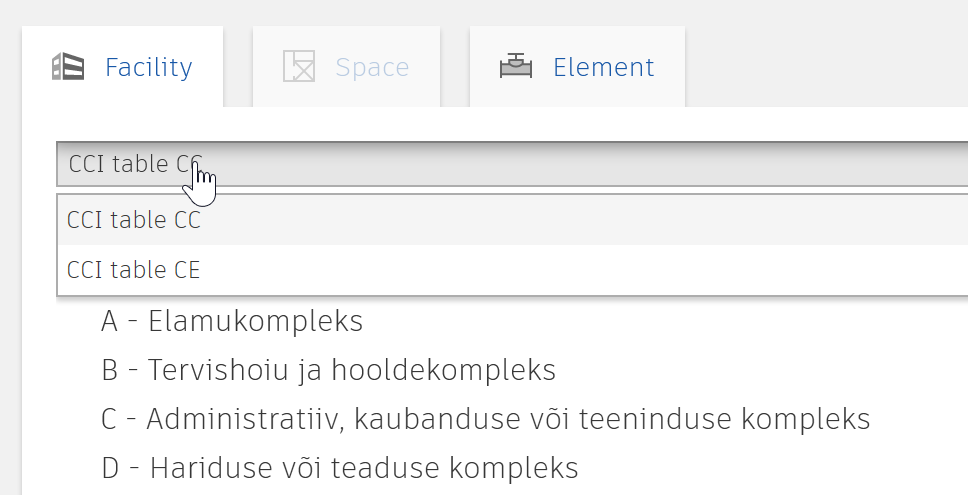The image size is (968, 495).
Task: Click the Element pipe-valve icon
Action: pyautogui.click(x=515, y=66)
